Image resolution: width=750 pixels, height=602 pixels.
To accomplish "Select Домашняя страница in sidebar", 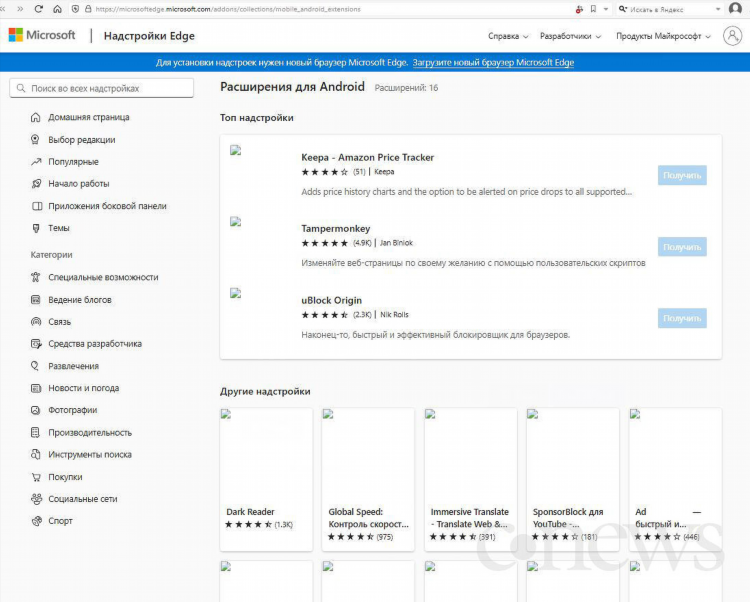I will click(89, 117).
